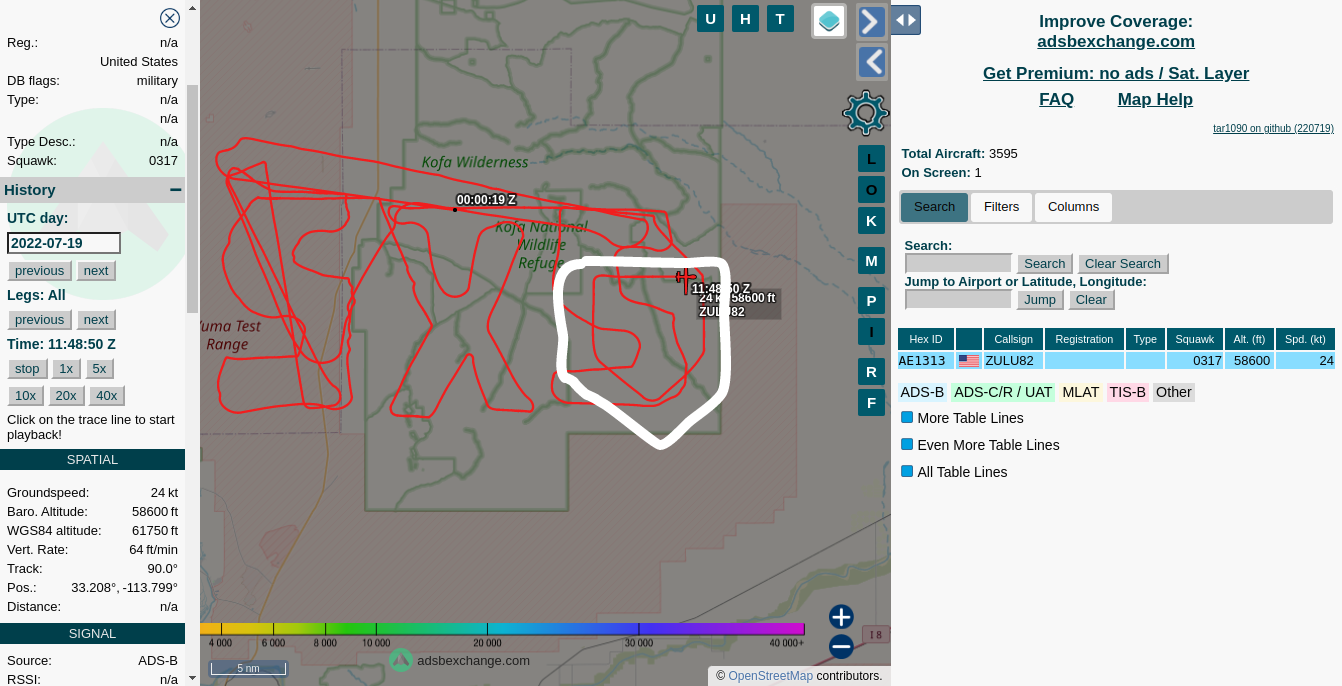The height and width of the screenshot is (686, 1342).
Task: Zoom out on the map
Action: click(x=841, y=647)
